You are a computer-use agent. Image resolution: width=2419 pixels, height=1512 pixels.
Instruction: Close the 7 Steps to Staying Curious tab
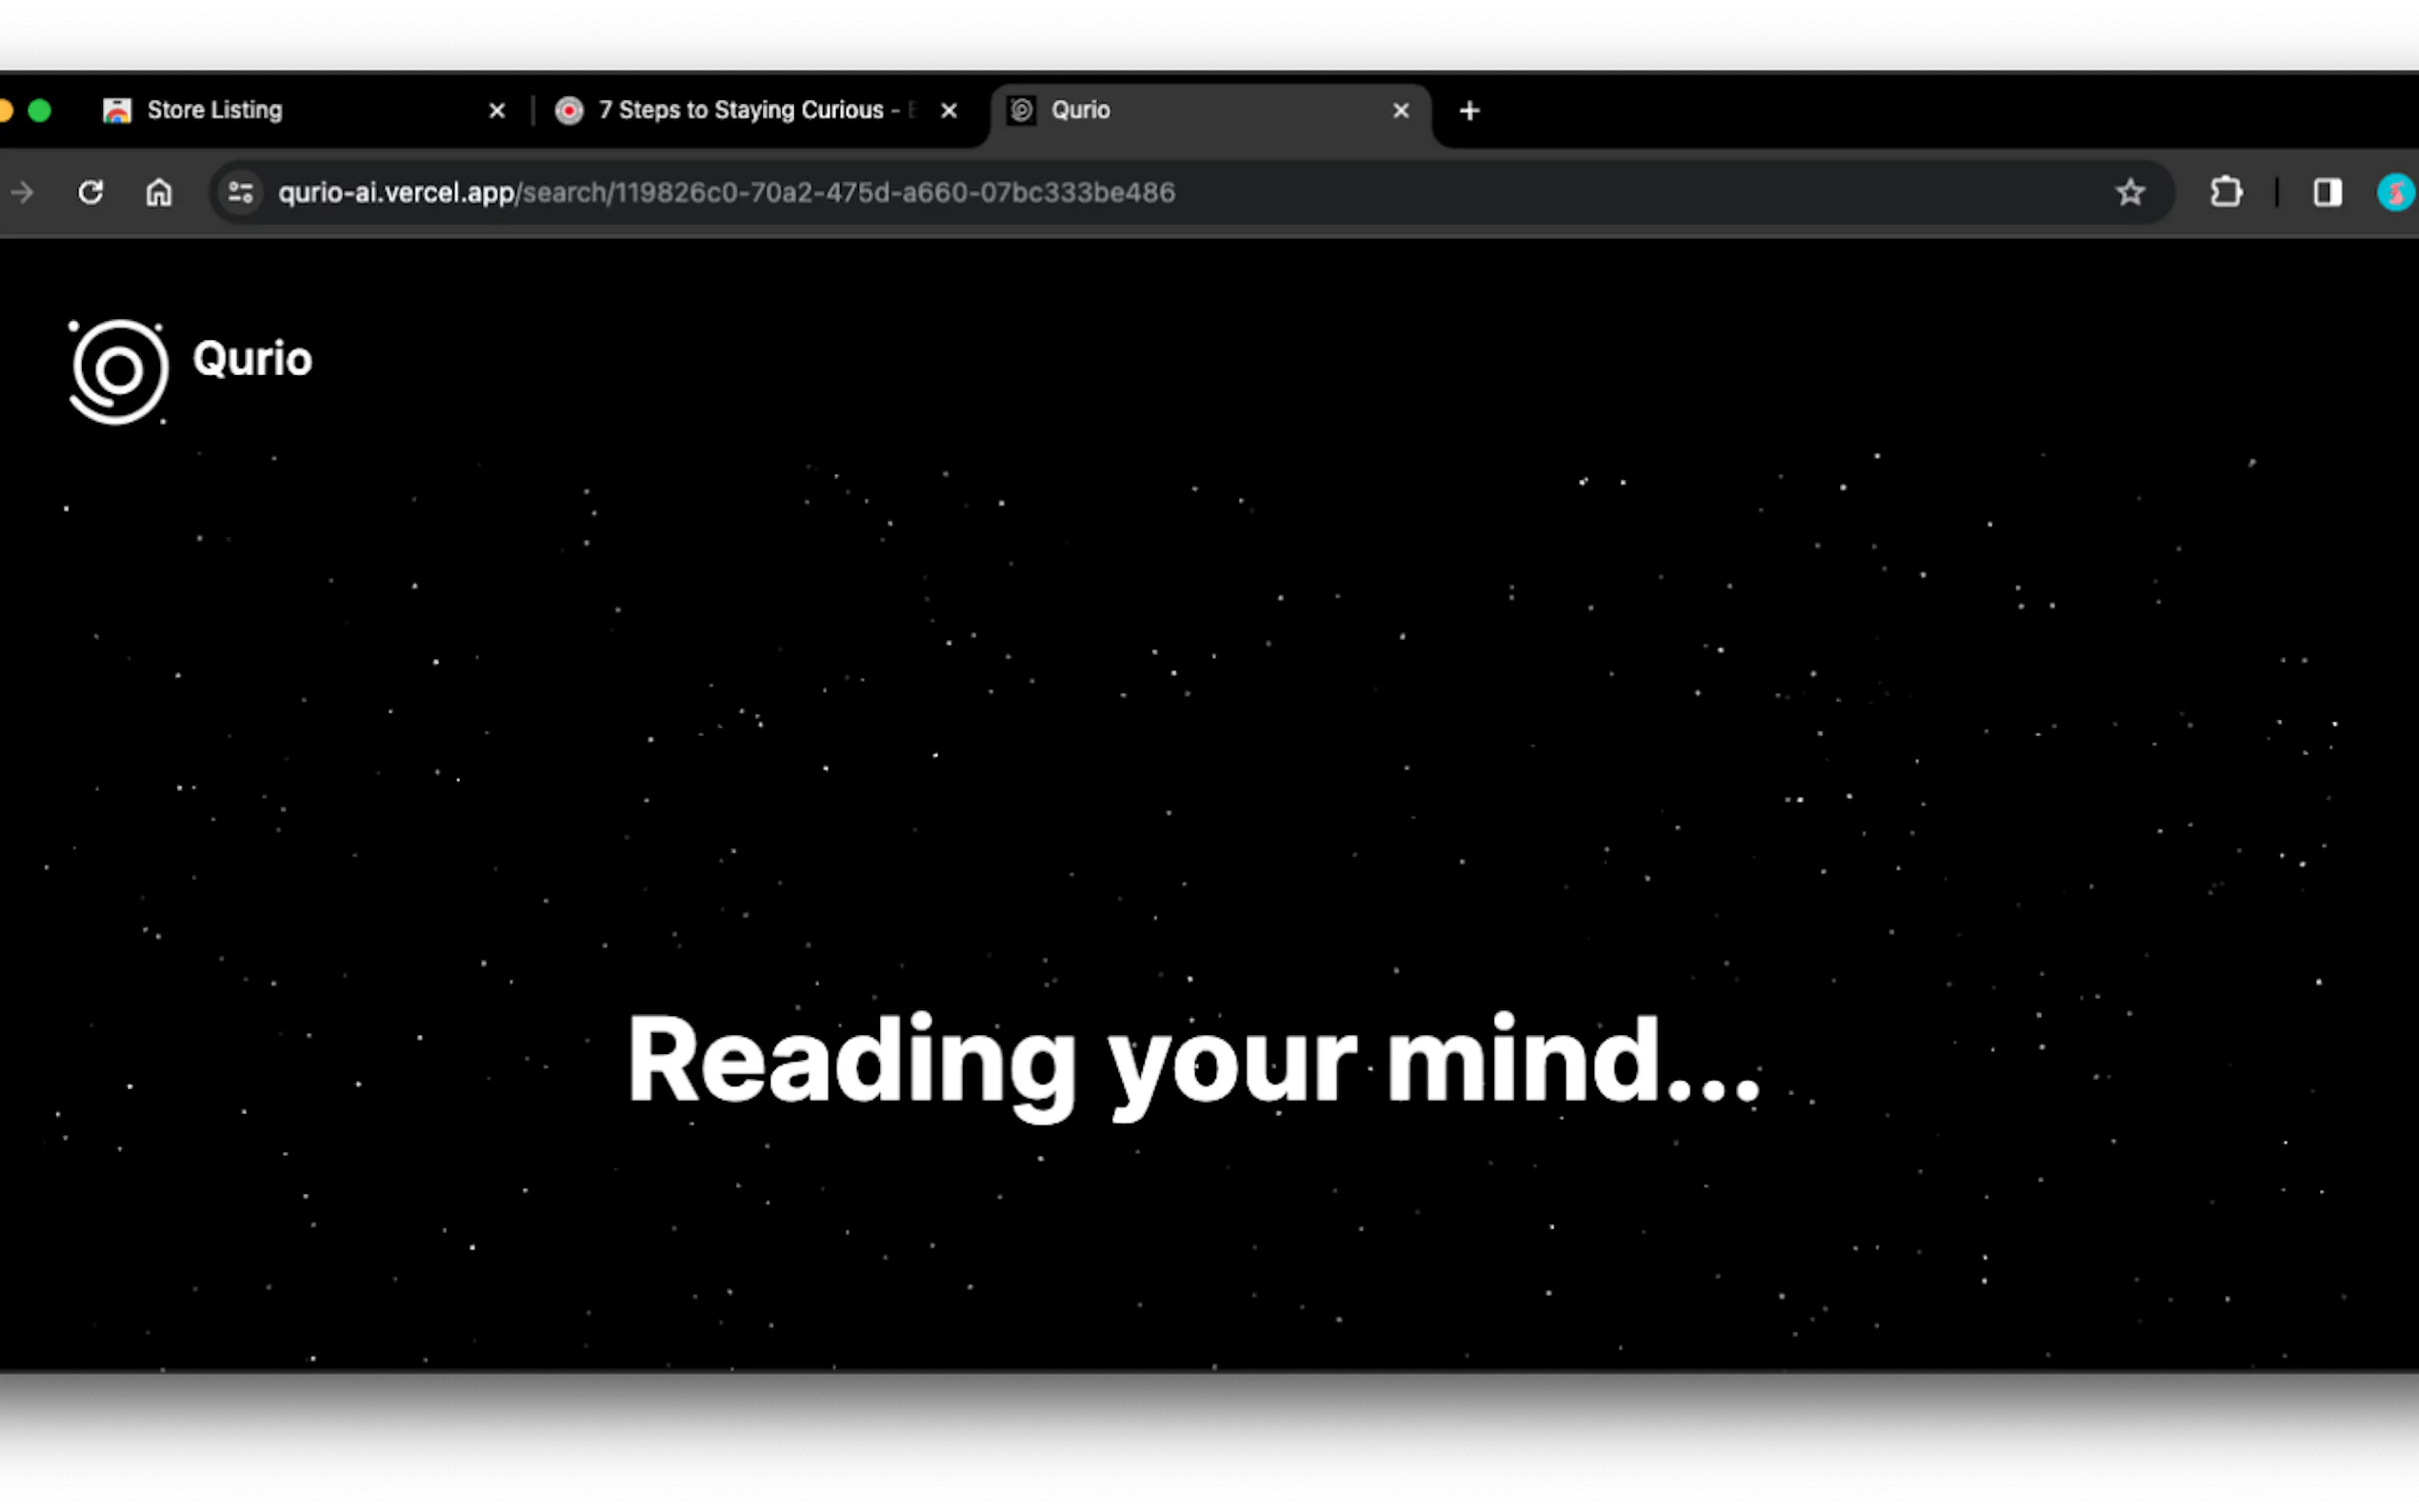pyautogui.click(x=949, y=111)
